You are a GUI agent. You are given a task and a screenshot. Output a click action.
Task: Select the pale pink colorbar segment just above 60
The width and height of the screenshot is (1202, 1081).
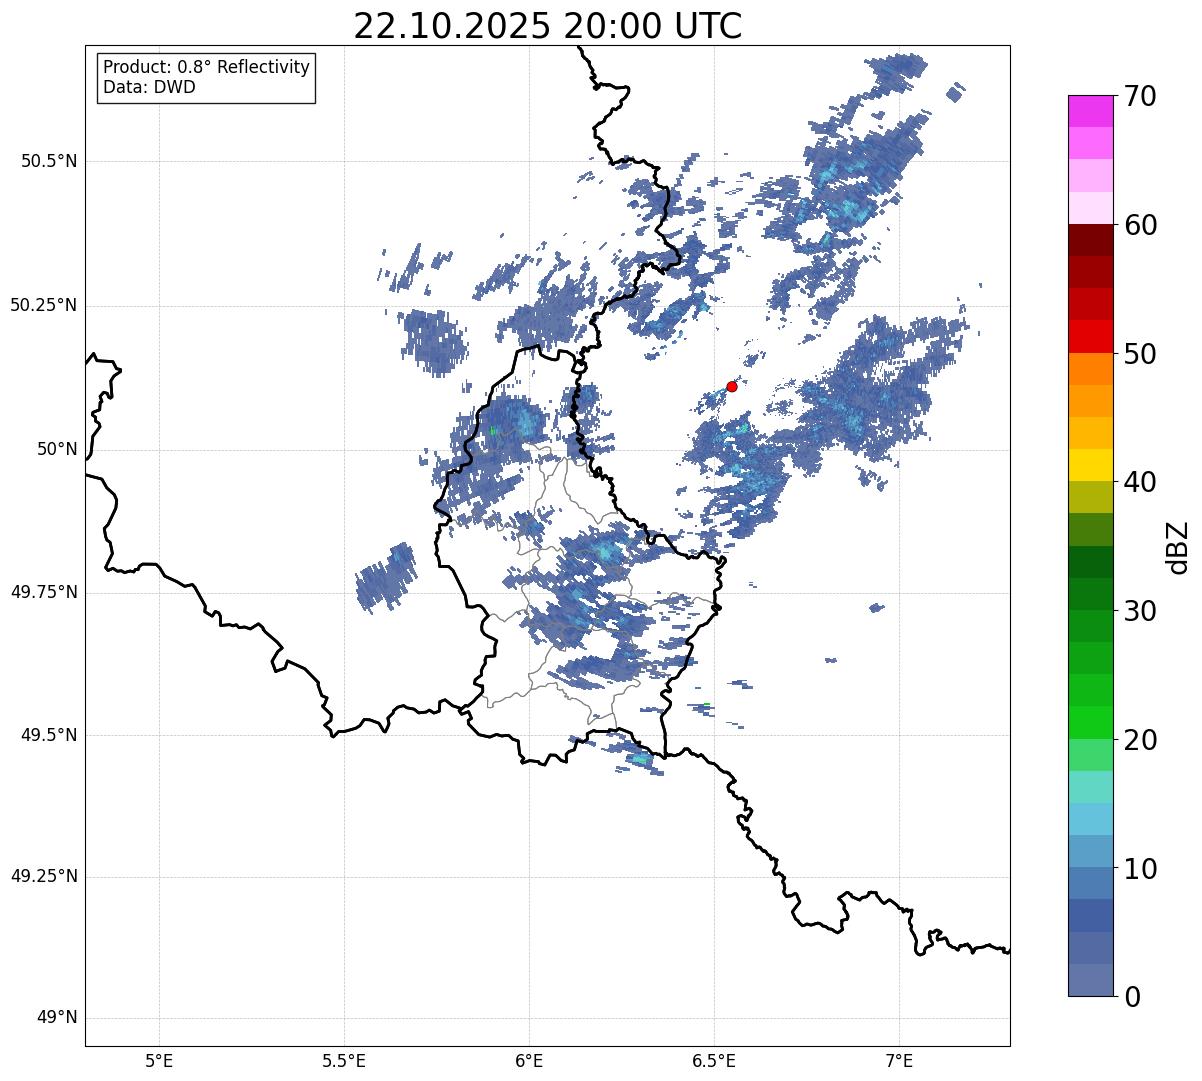tap(1091, 208)
